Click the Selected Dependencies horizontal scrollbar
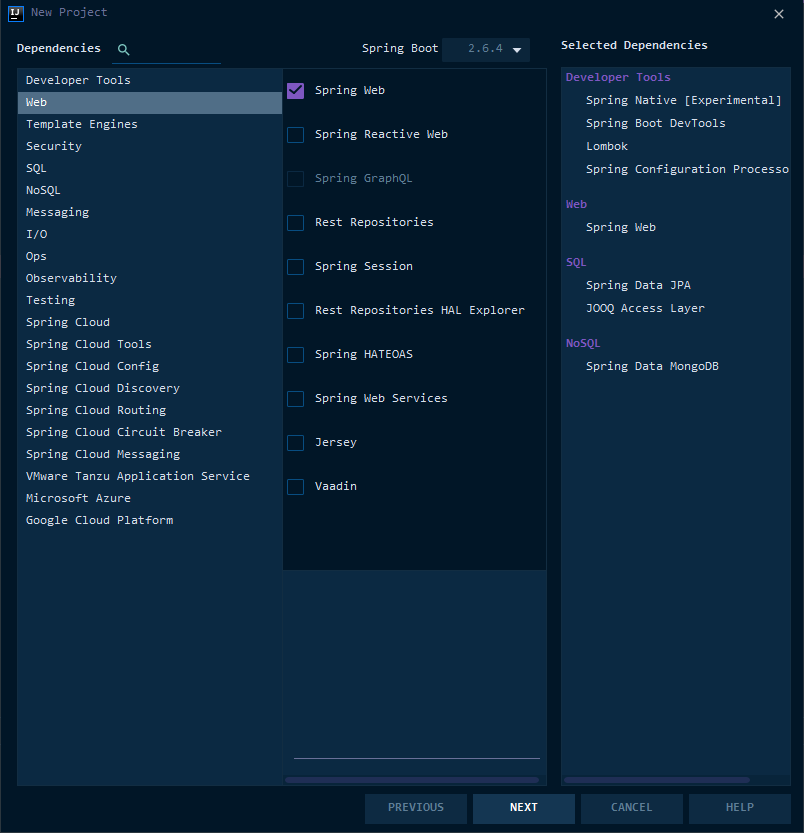Image resolution: width=804 pixels, height=833 pixels. (x=656, y=780)
